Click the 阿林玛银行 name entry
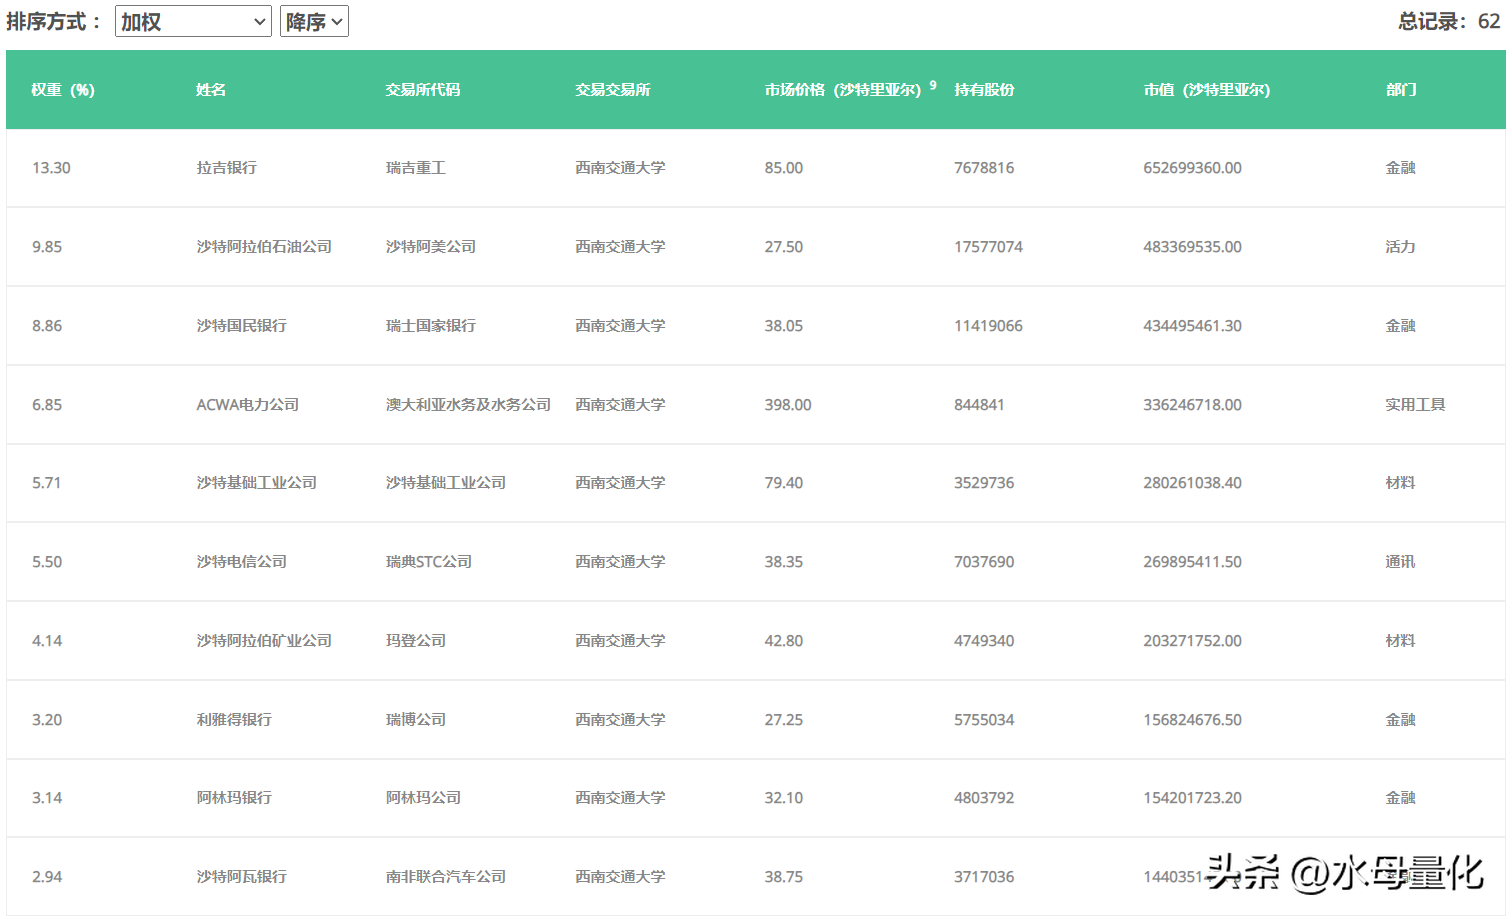 234,798
